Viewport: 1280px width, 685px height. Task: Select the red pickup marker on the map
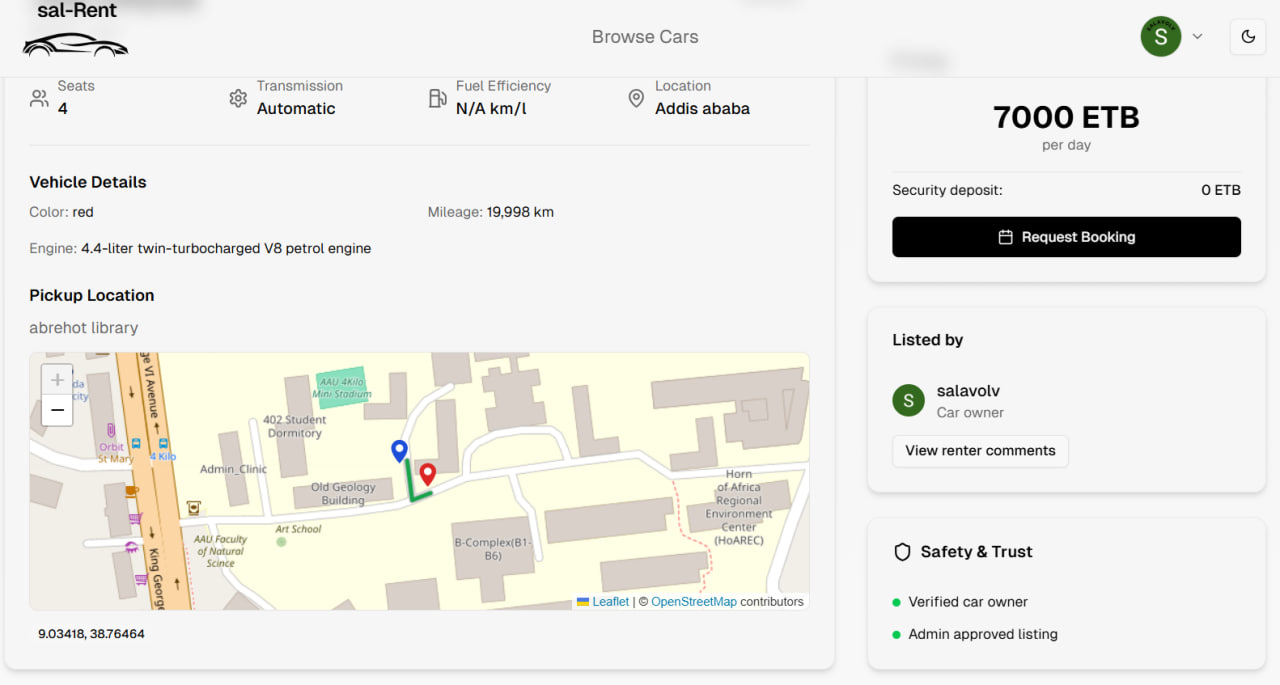click(x=428, y=473)
